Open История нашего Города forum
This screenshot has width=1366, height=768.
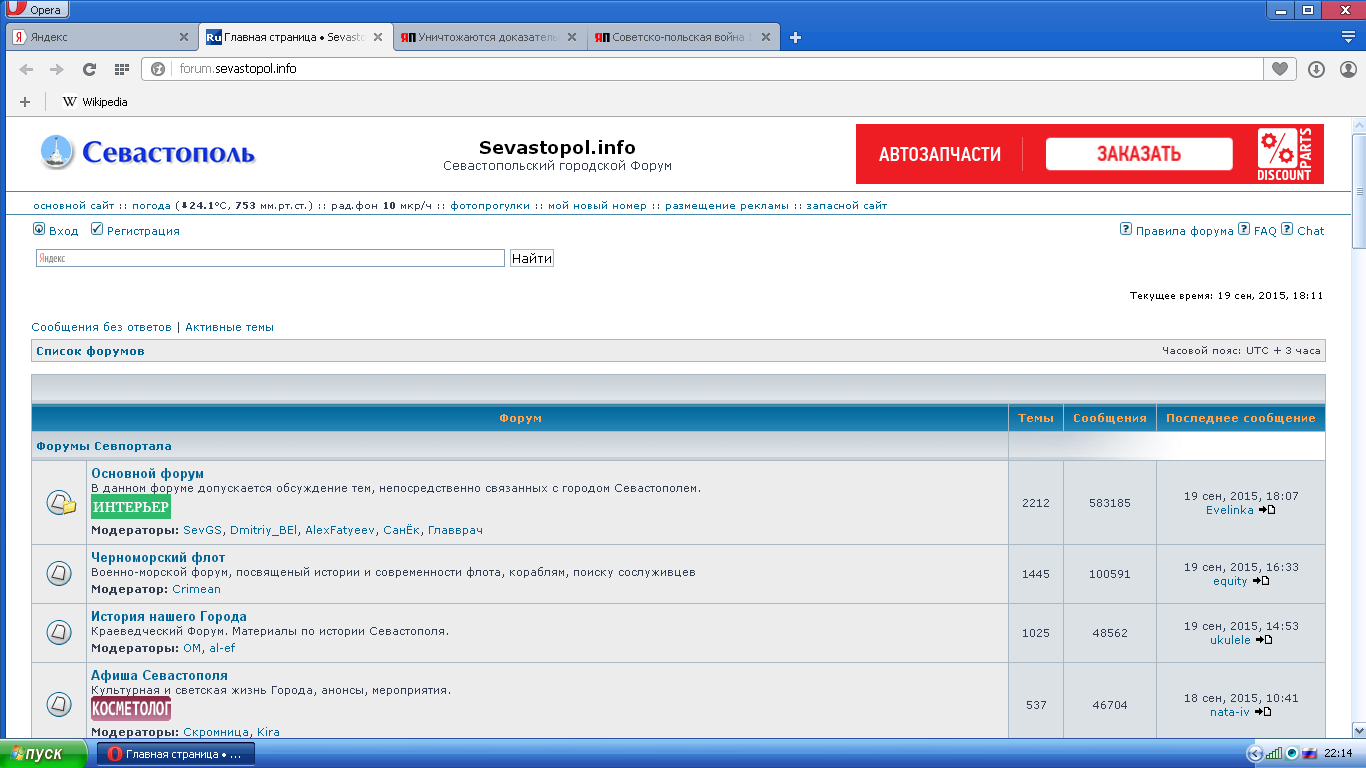coord(169,616)
